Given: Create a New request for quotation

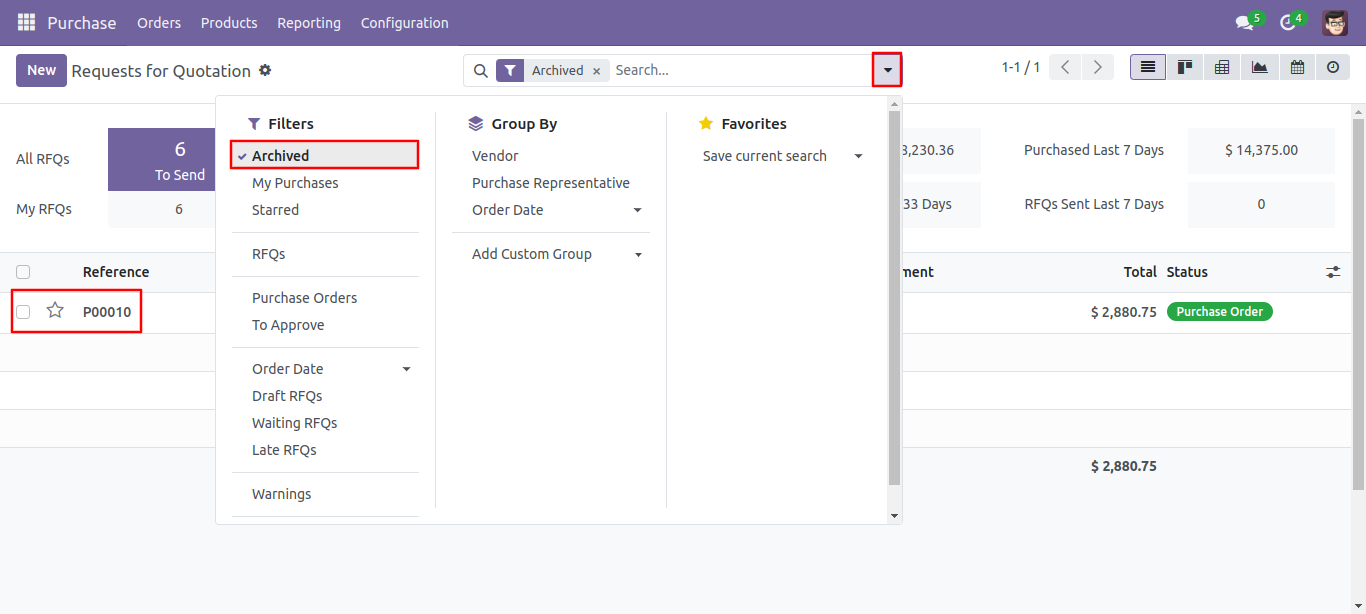Looking at the screenshot, I should 41,70.
